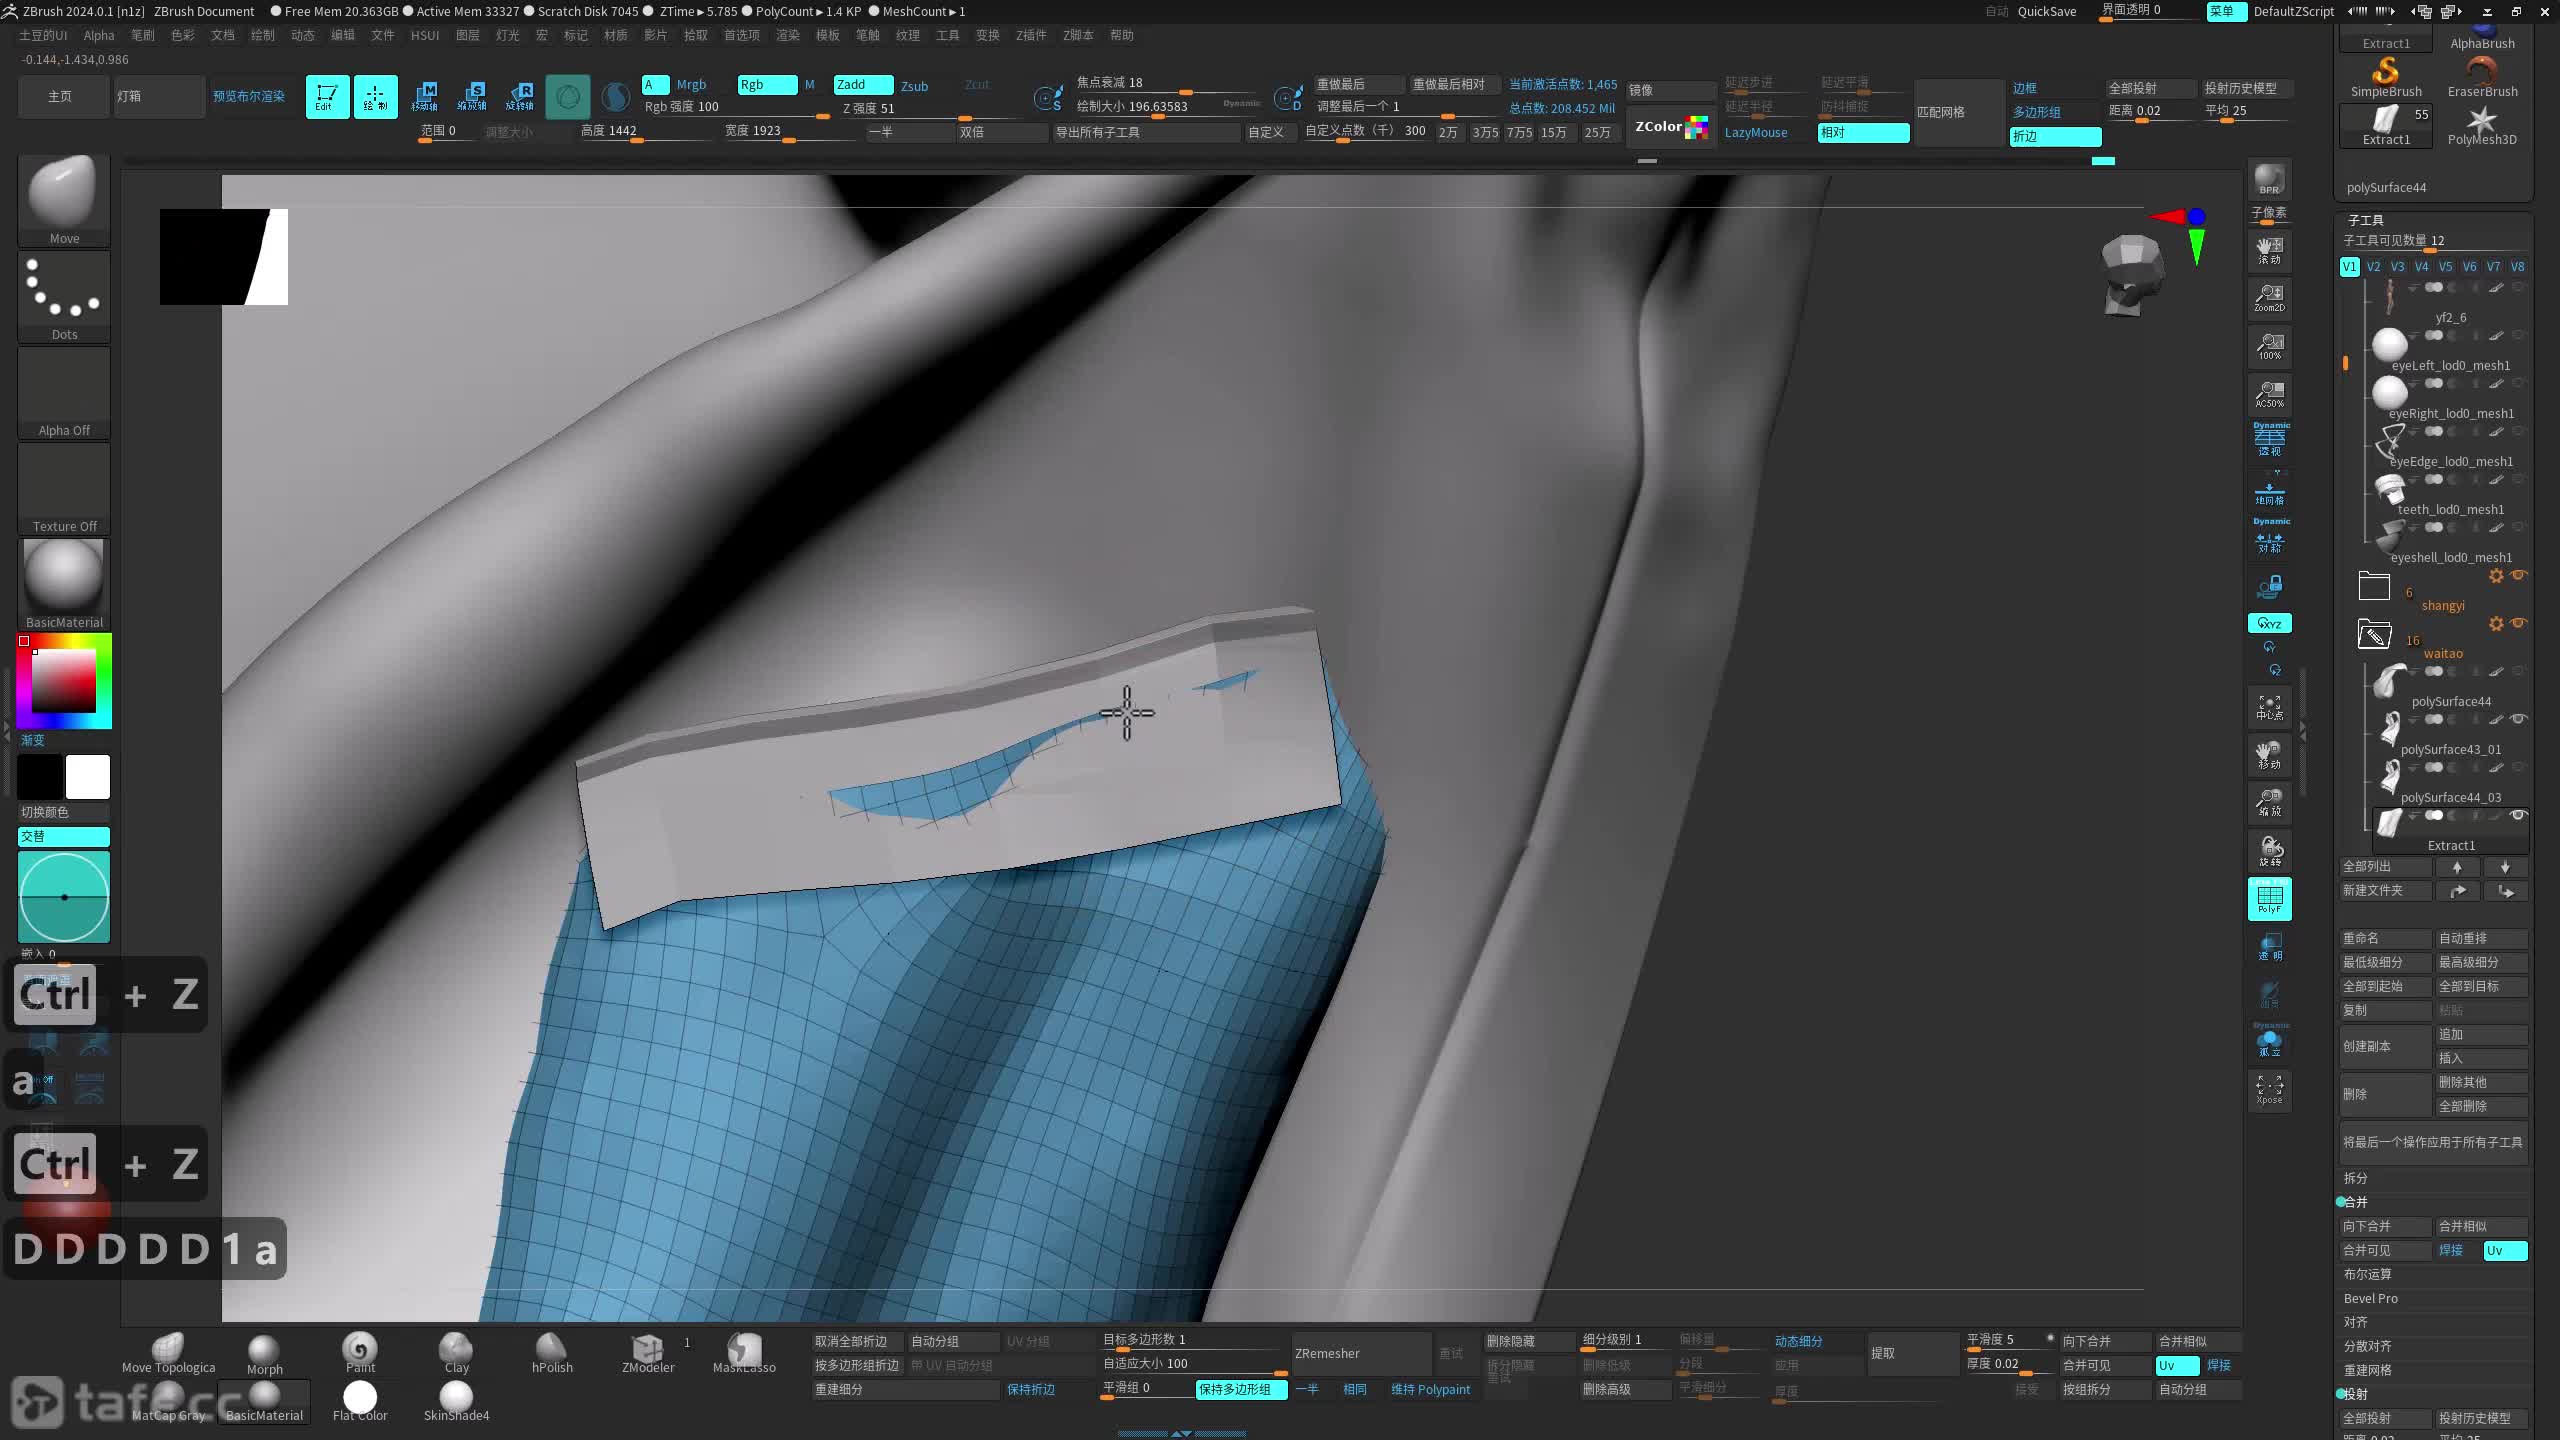Pick a color in the color picker square
The height and width of the screenshot is (1440, 2560).
tap(64, 680)
